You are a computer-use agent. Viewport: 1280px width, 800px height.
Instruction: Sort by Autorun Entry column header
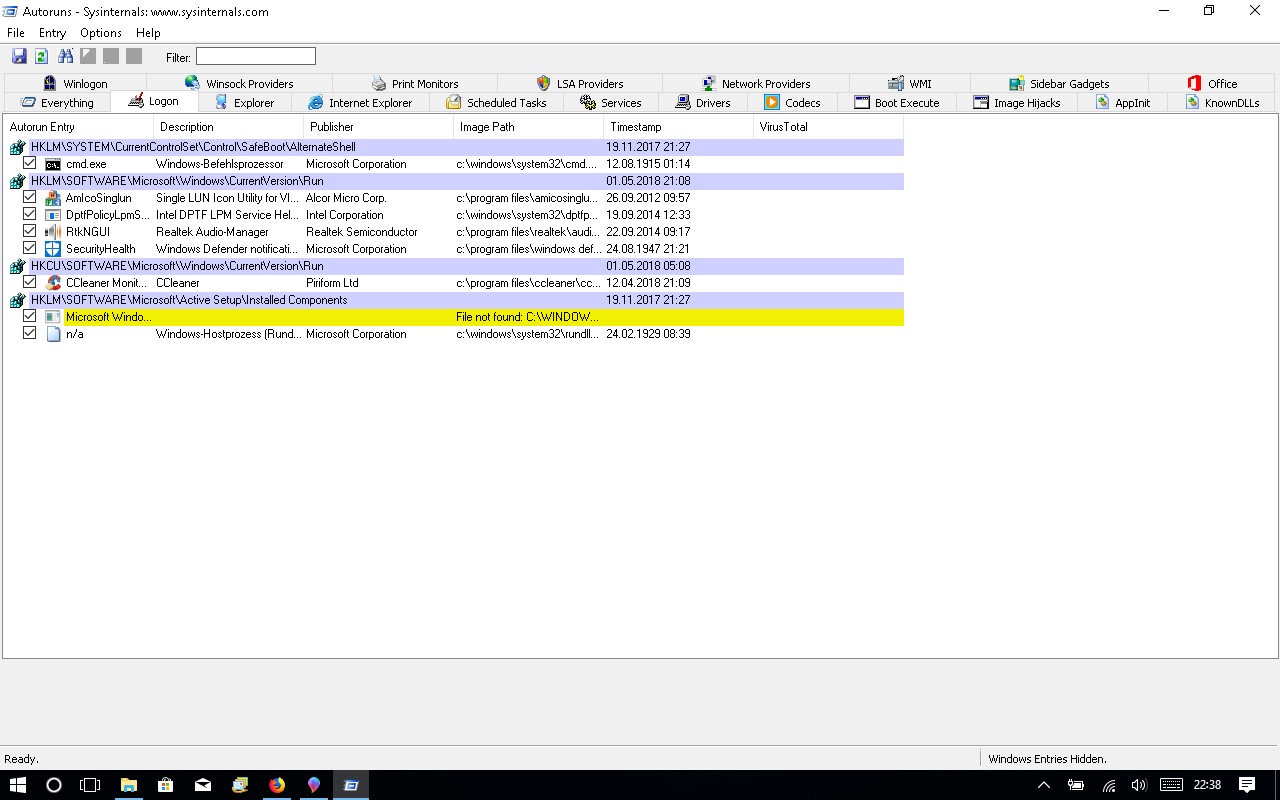78,127
